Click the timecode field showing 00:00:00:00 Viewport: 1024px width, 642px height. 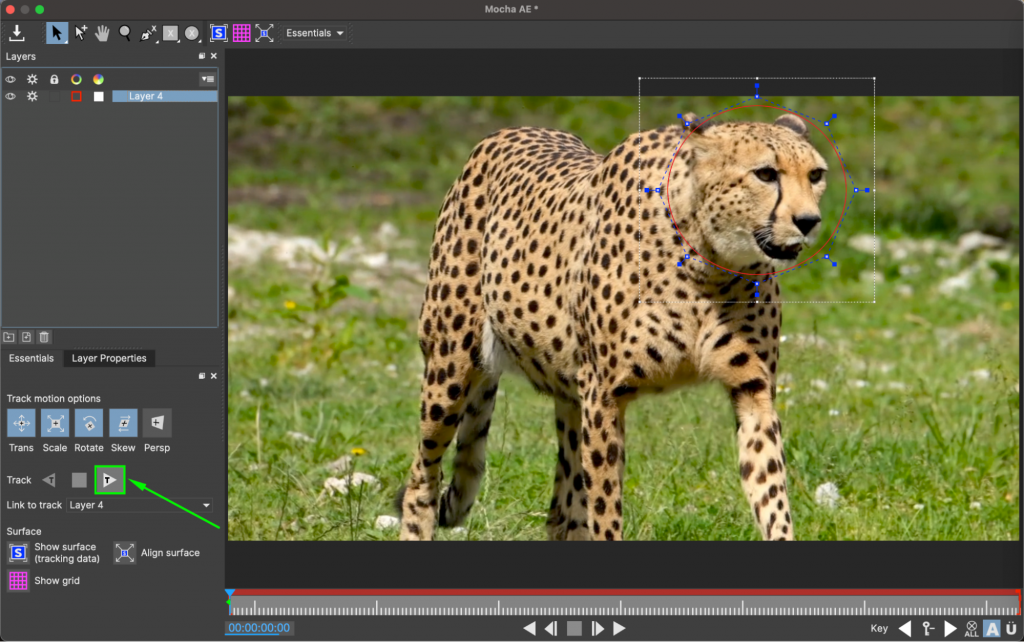click(258, 630)
